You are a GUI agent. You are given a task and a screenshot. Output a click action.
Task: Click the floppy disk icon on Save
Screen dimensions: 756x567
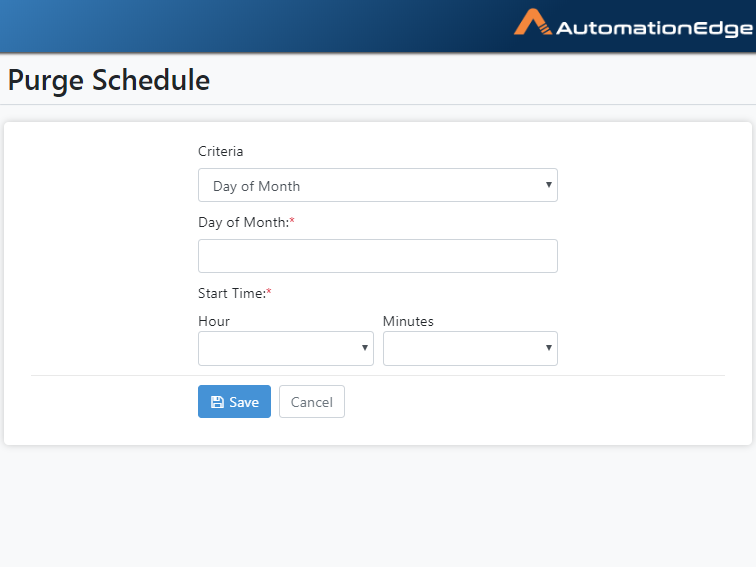(x=217, y=402)
